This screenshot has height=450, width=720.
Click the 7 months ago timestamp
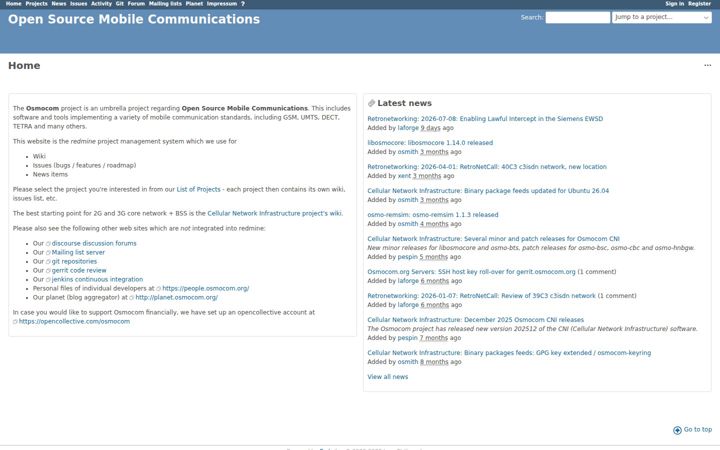(x=433, y=338)
